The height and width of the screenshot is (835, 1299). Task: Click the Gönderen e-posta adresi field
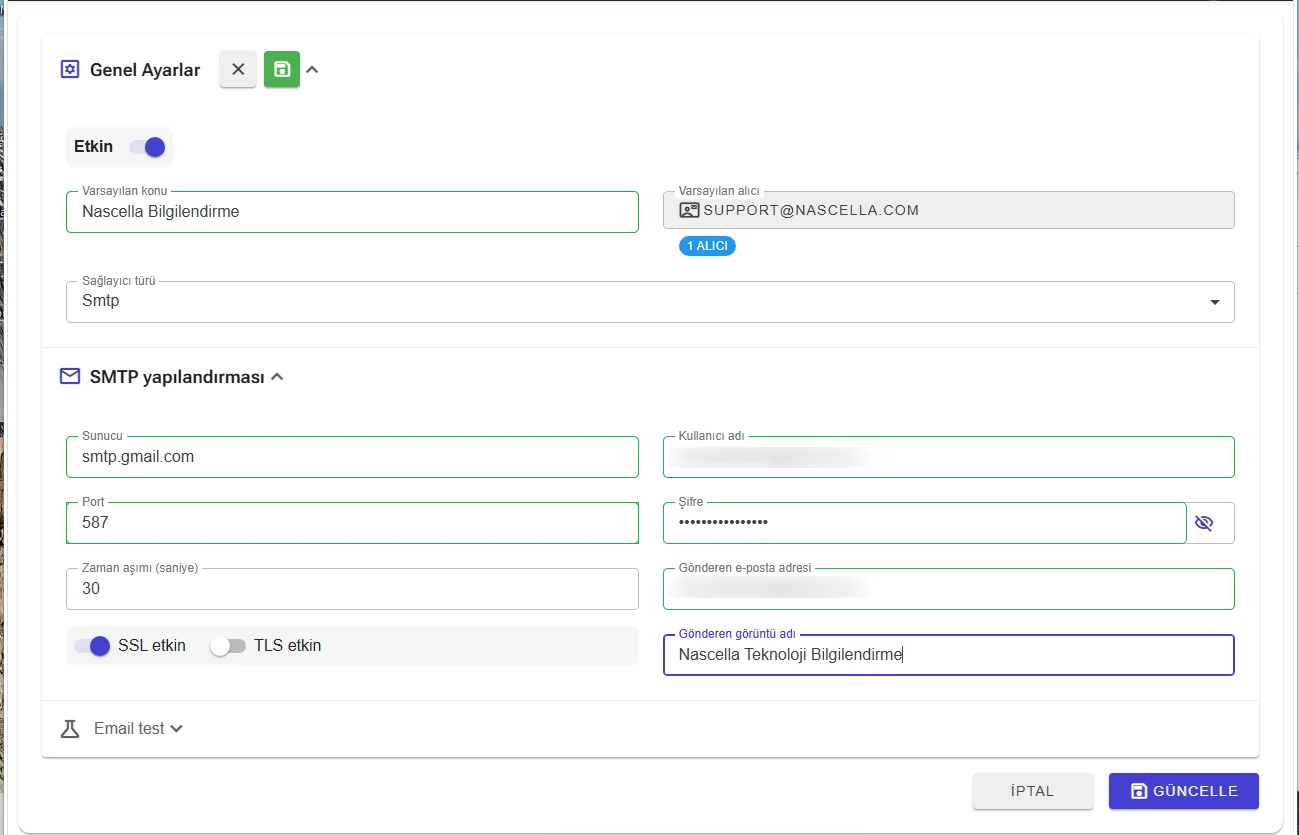tap(948, 589)
